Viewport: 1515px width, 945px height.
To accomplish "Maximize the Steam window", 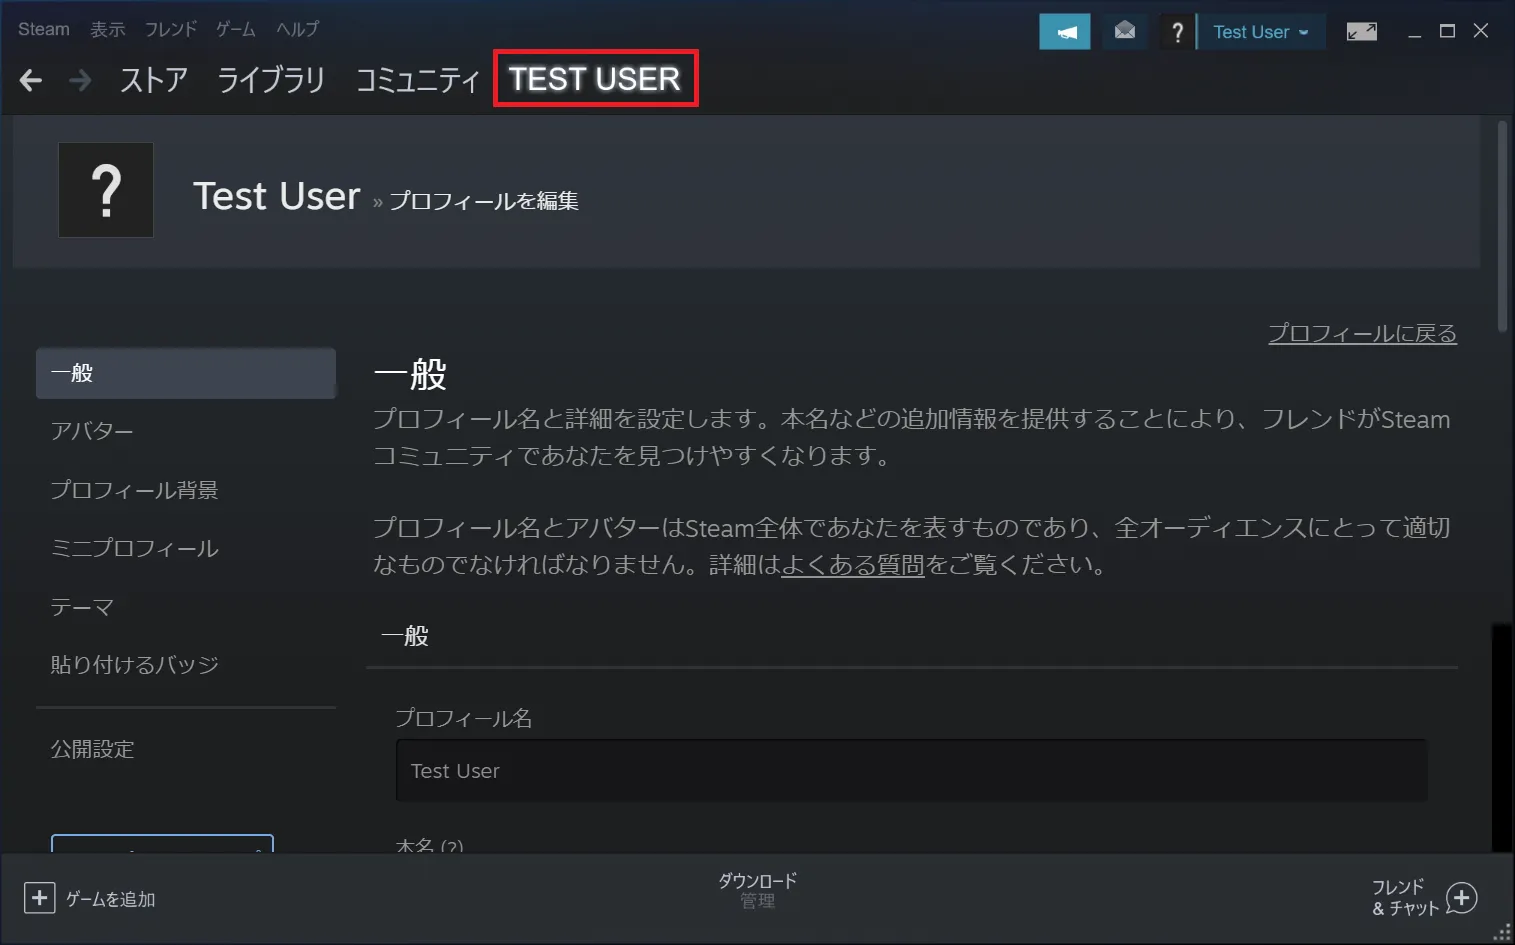I will tap(1447, 32).
